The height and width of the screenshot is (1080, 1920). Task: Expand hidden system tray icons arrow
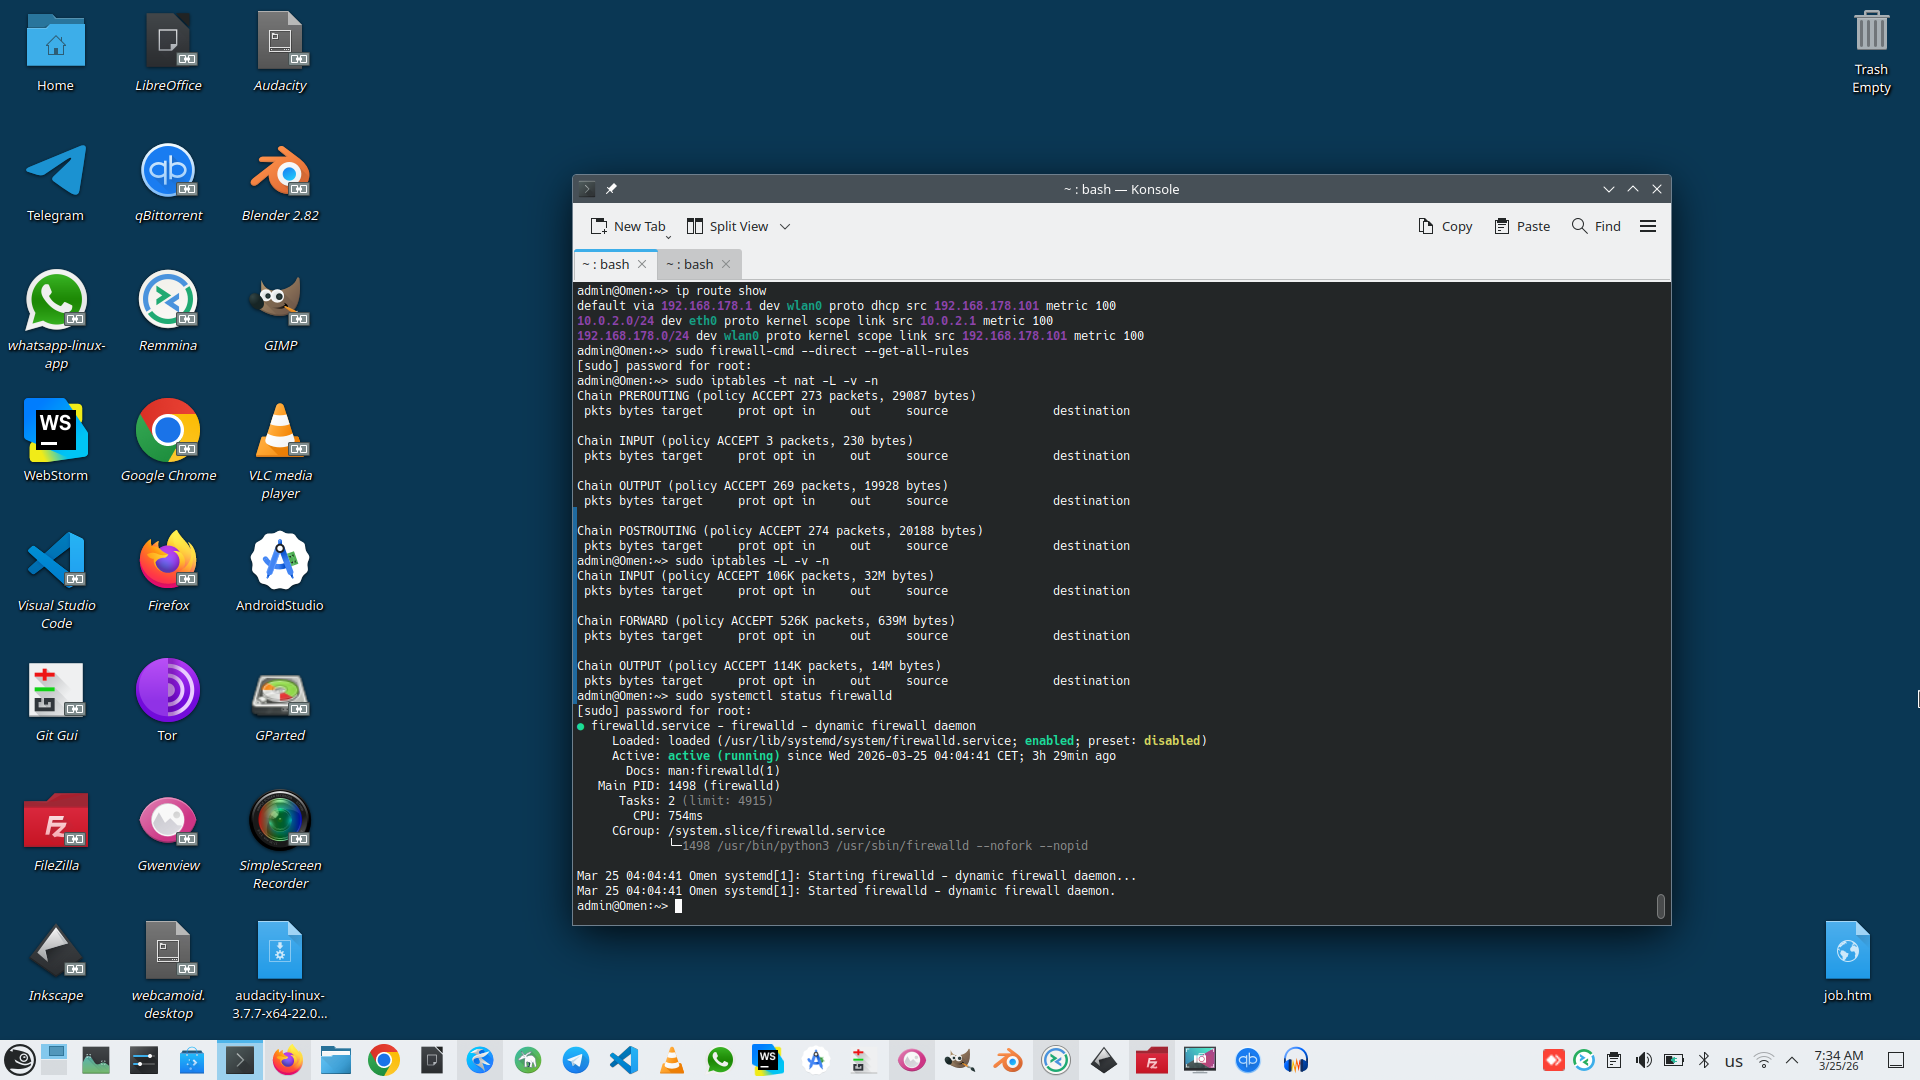pos(1792,1060)
